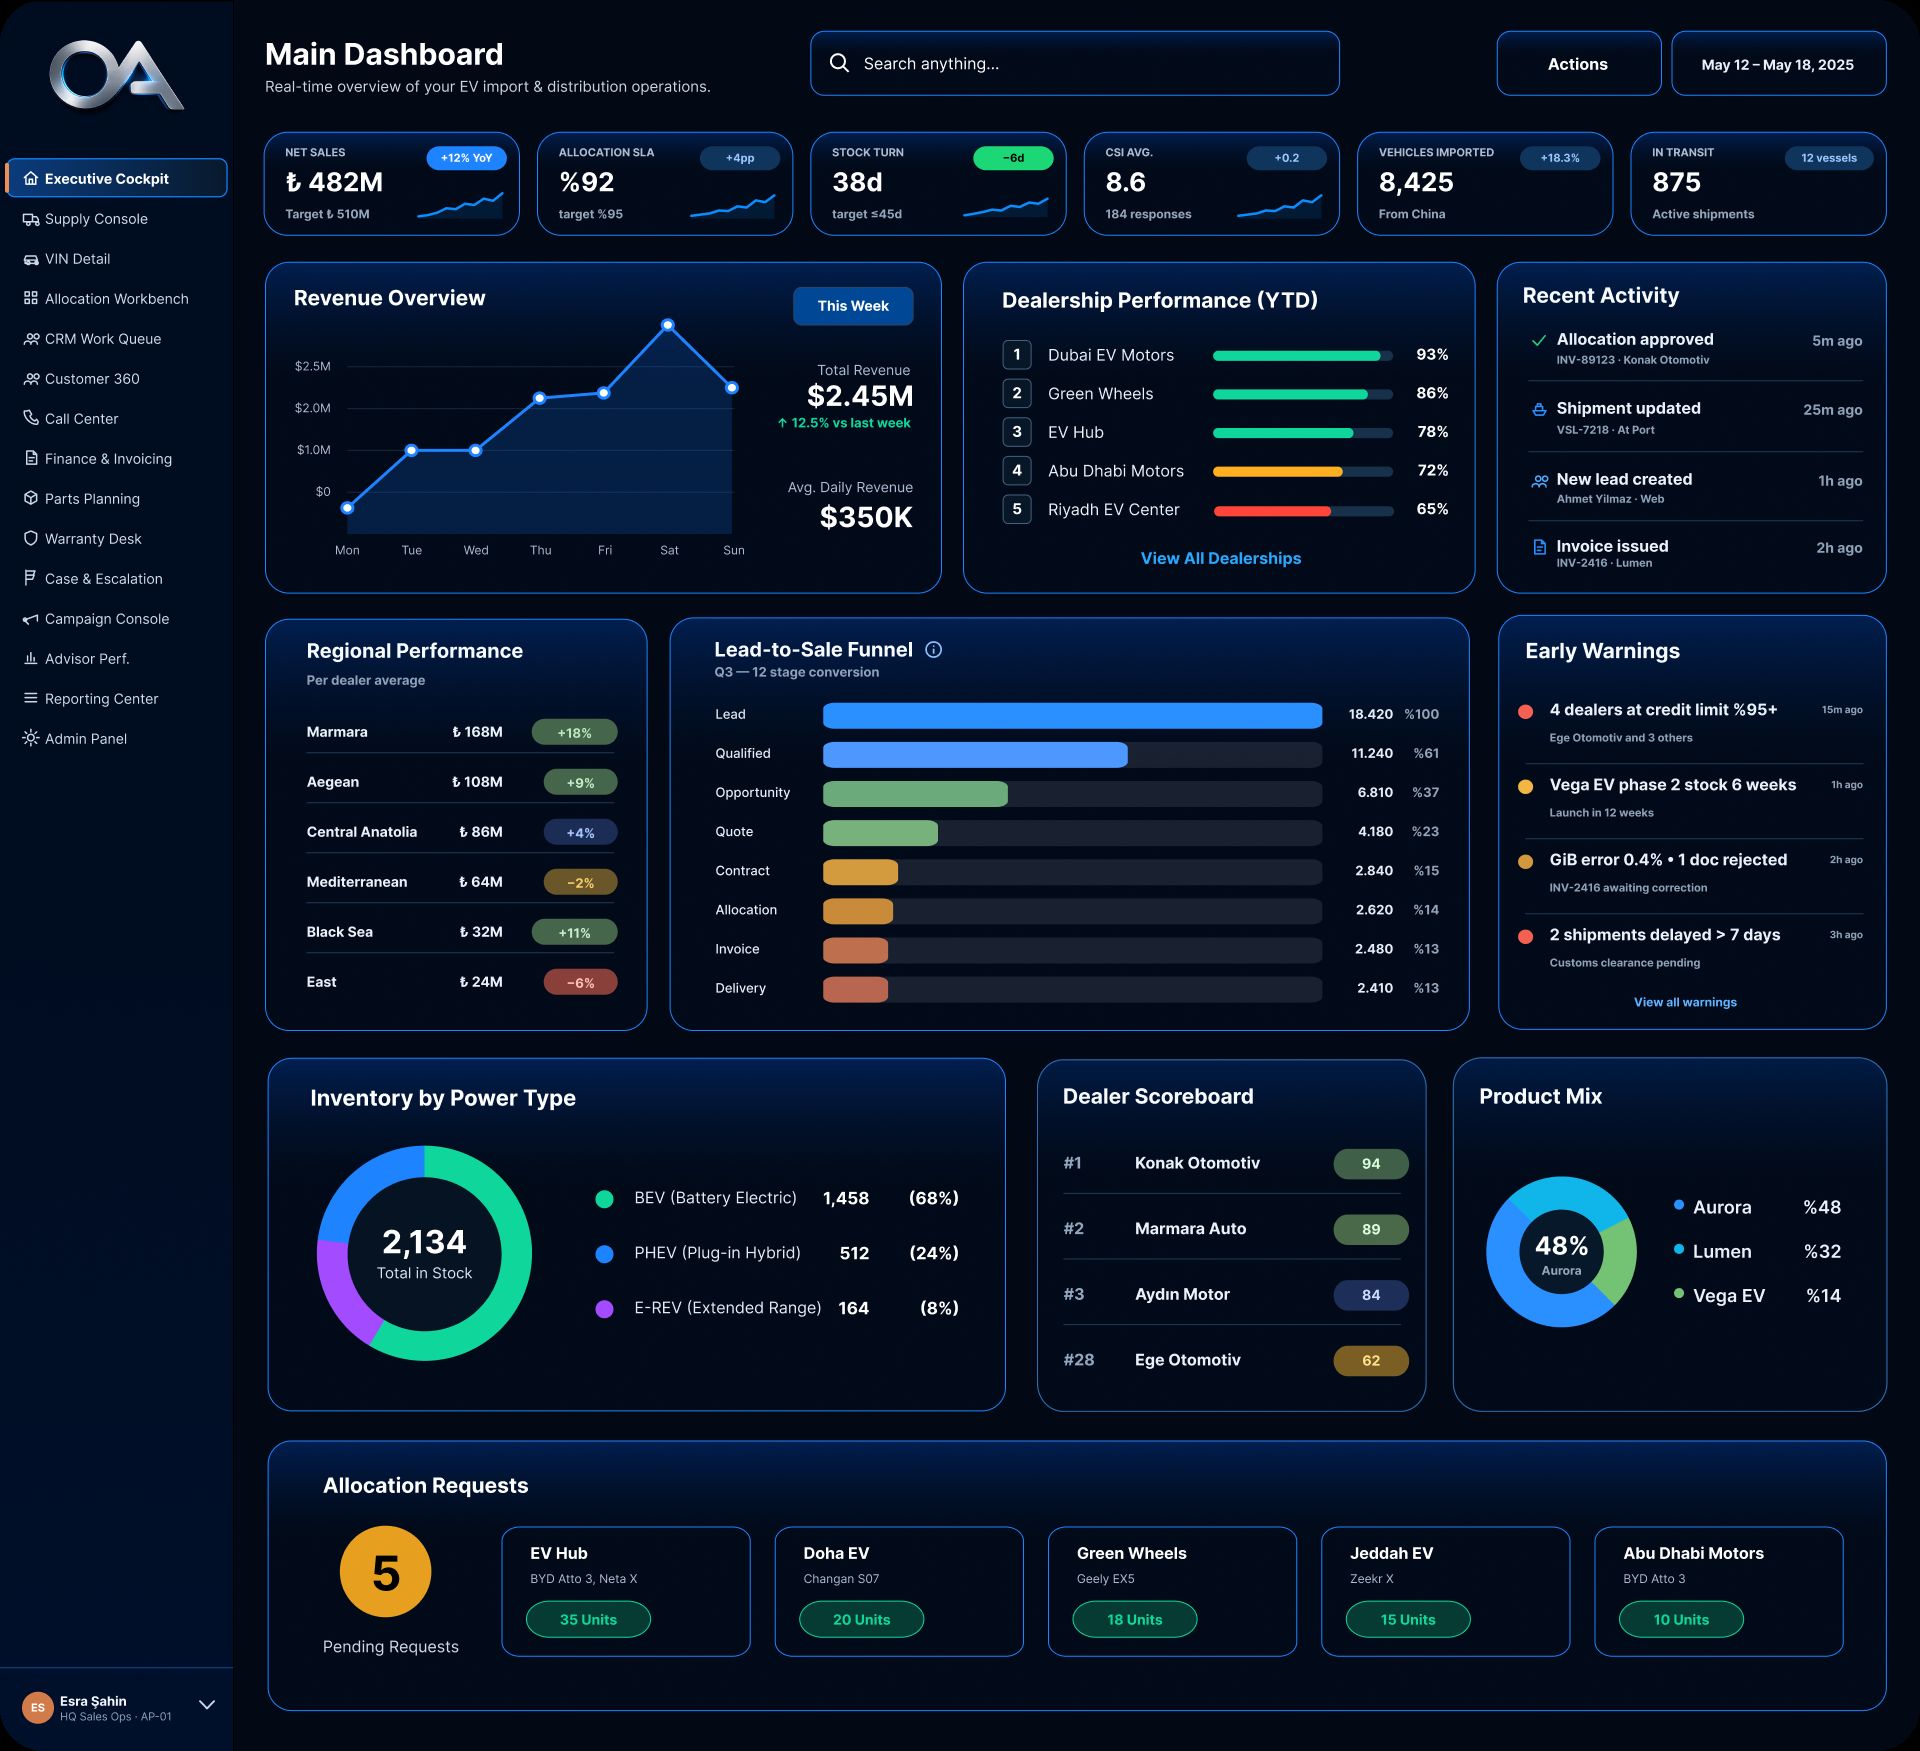This screenshot has height=1751, width=1920.
Task: Click the Parts Planning box icon
Action: [31, 498]
